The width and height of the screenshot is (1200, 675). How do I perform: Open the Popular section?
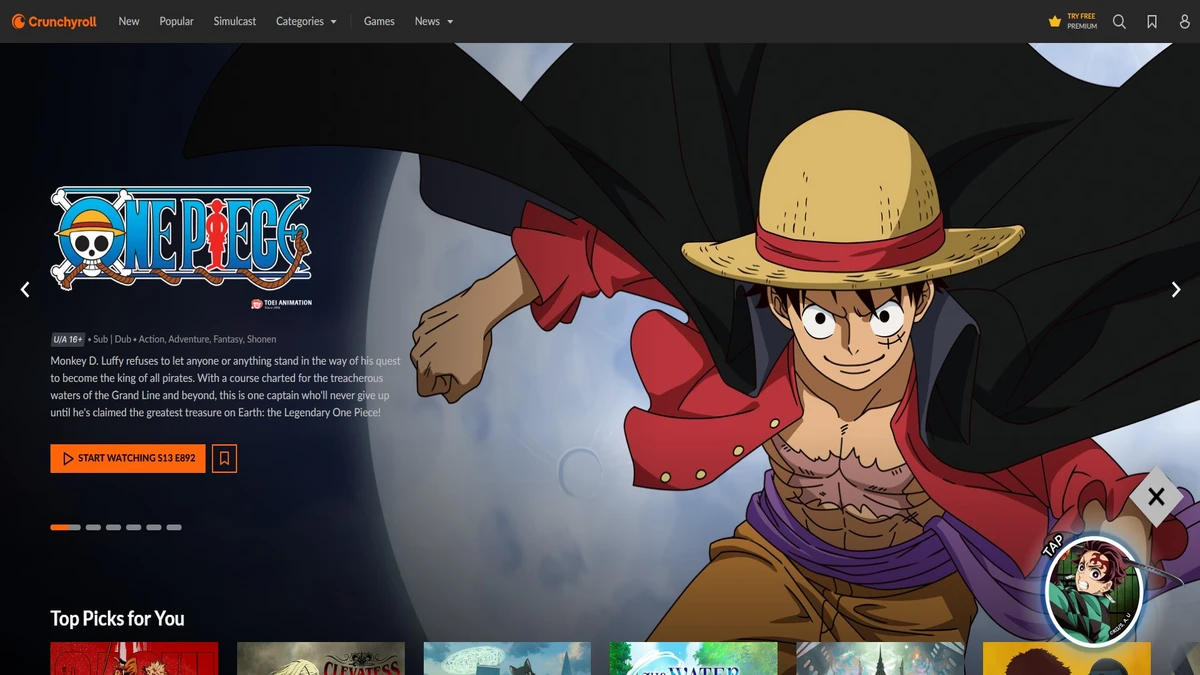coord(176,21)
